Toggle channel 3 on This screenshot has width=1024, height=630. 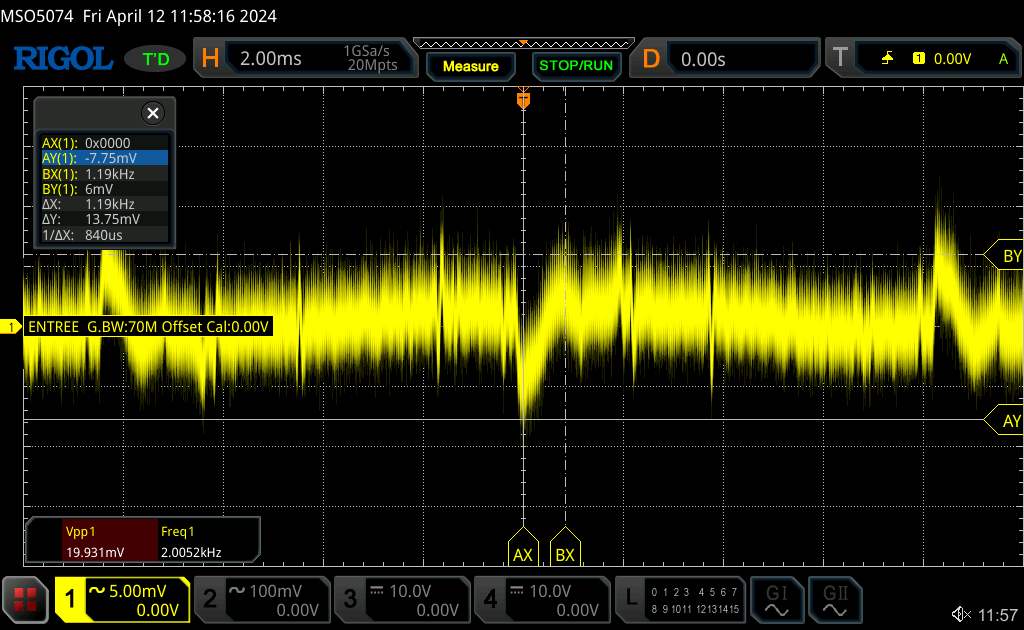tap(349, 599)
